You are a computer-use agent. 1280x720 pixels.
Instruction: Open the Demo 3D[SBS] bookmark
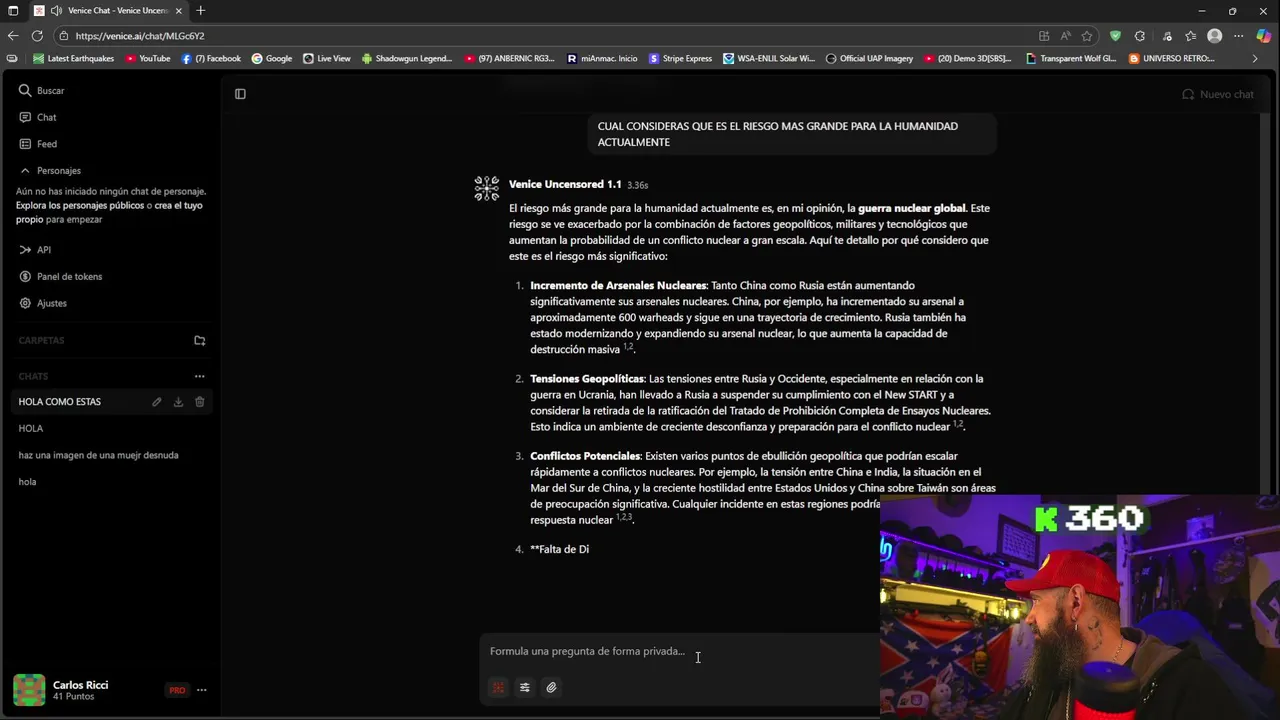click(968, 59)
